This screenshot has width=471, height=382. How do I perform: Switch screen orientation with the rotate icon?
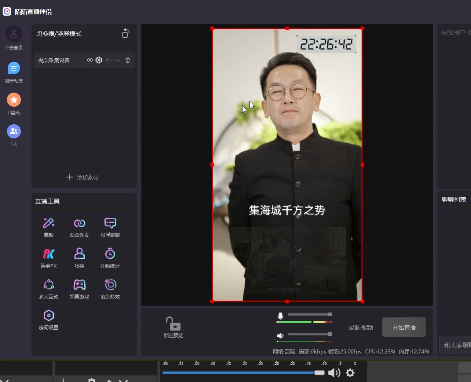tap(125, 33)
